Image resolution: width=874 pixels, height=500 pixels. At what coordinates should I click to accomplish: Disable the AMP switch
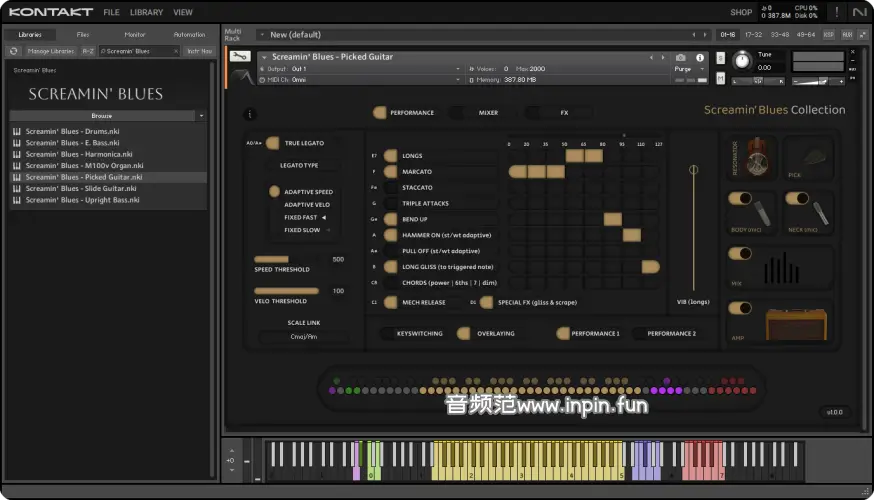pos(740,307)
